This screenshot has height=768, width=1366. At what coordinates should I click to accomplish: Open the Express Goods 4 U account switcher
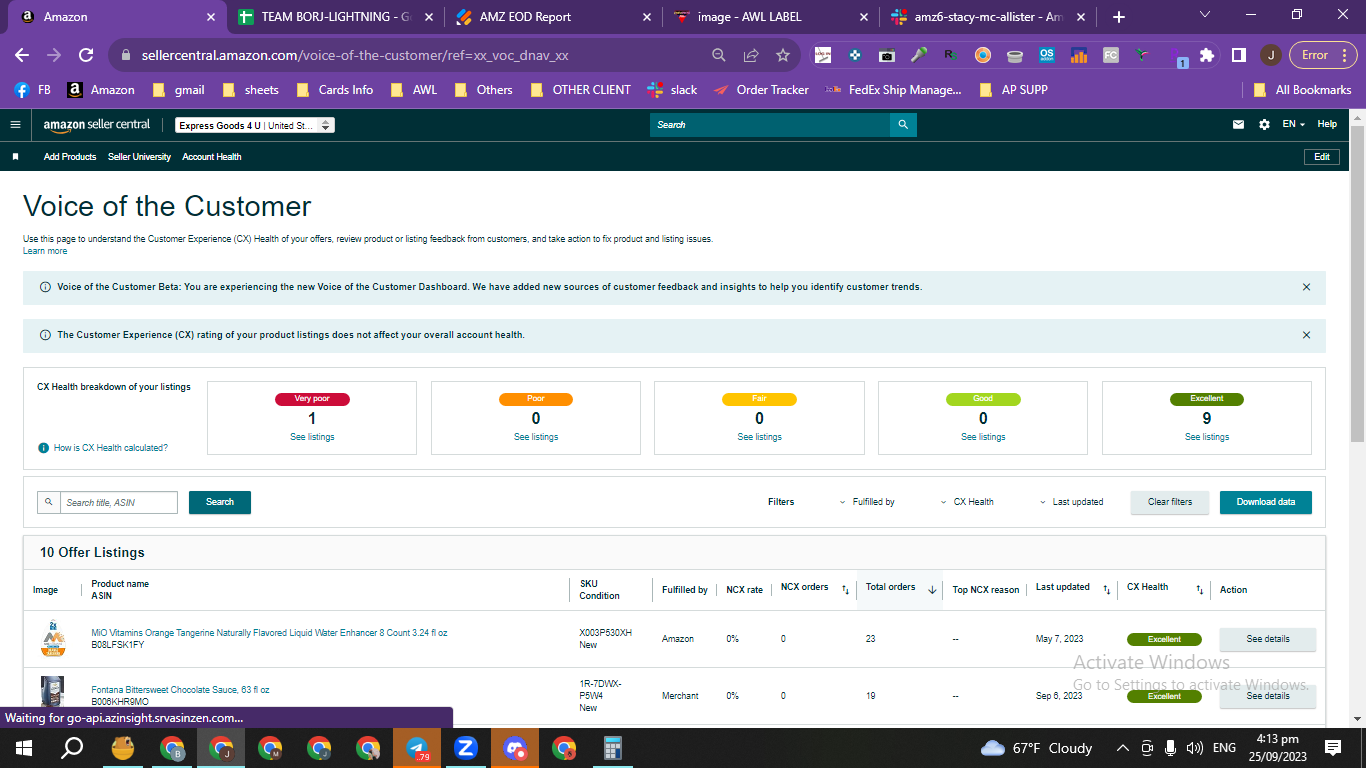(x=254, y=125)
